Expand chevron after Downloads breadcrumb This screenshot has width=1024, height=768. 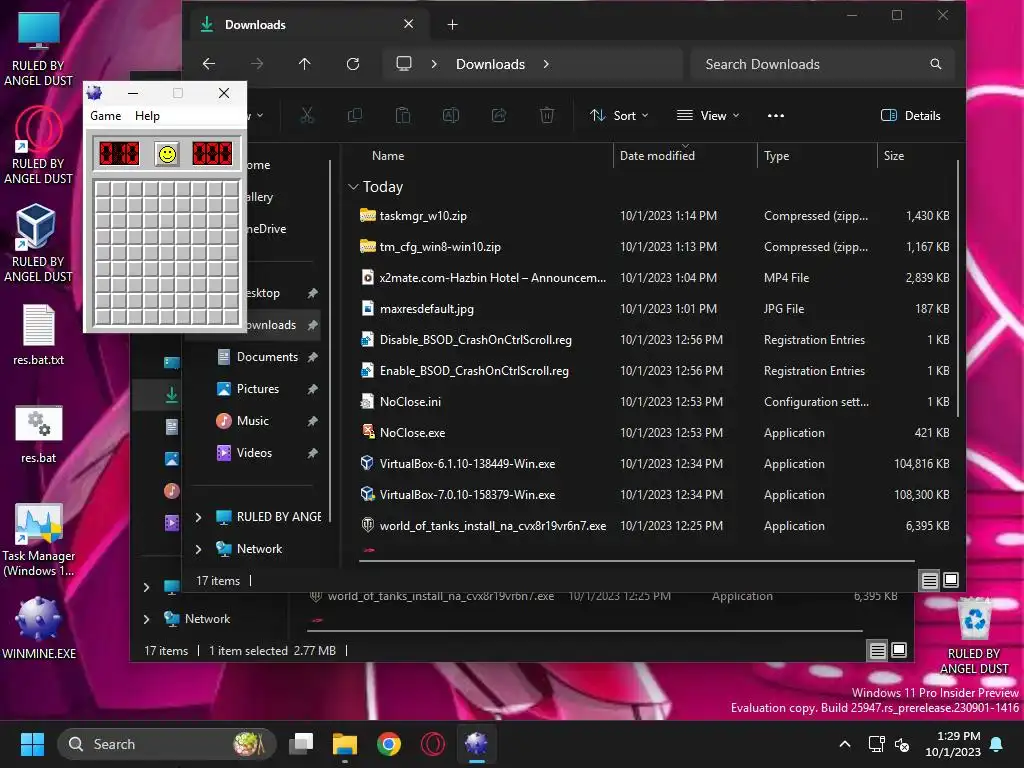click(546, 64)
